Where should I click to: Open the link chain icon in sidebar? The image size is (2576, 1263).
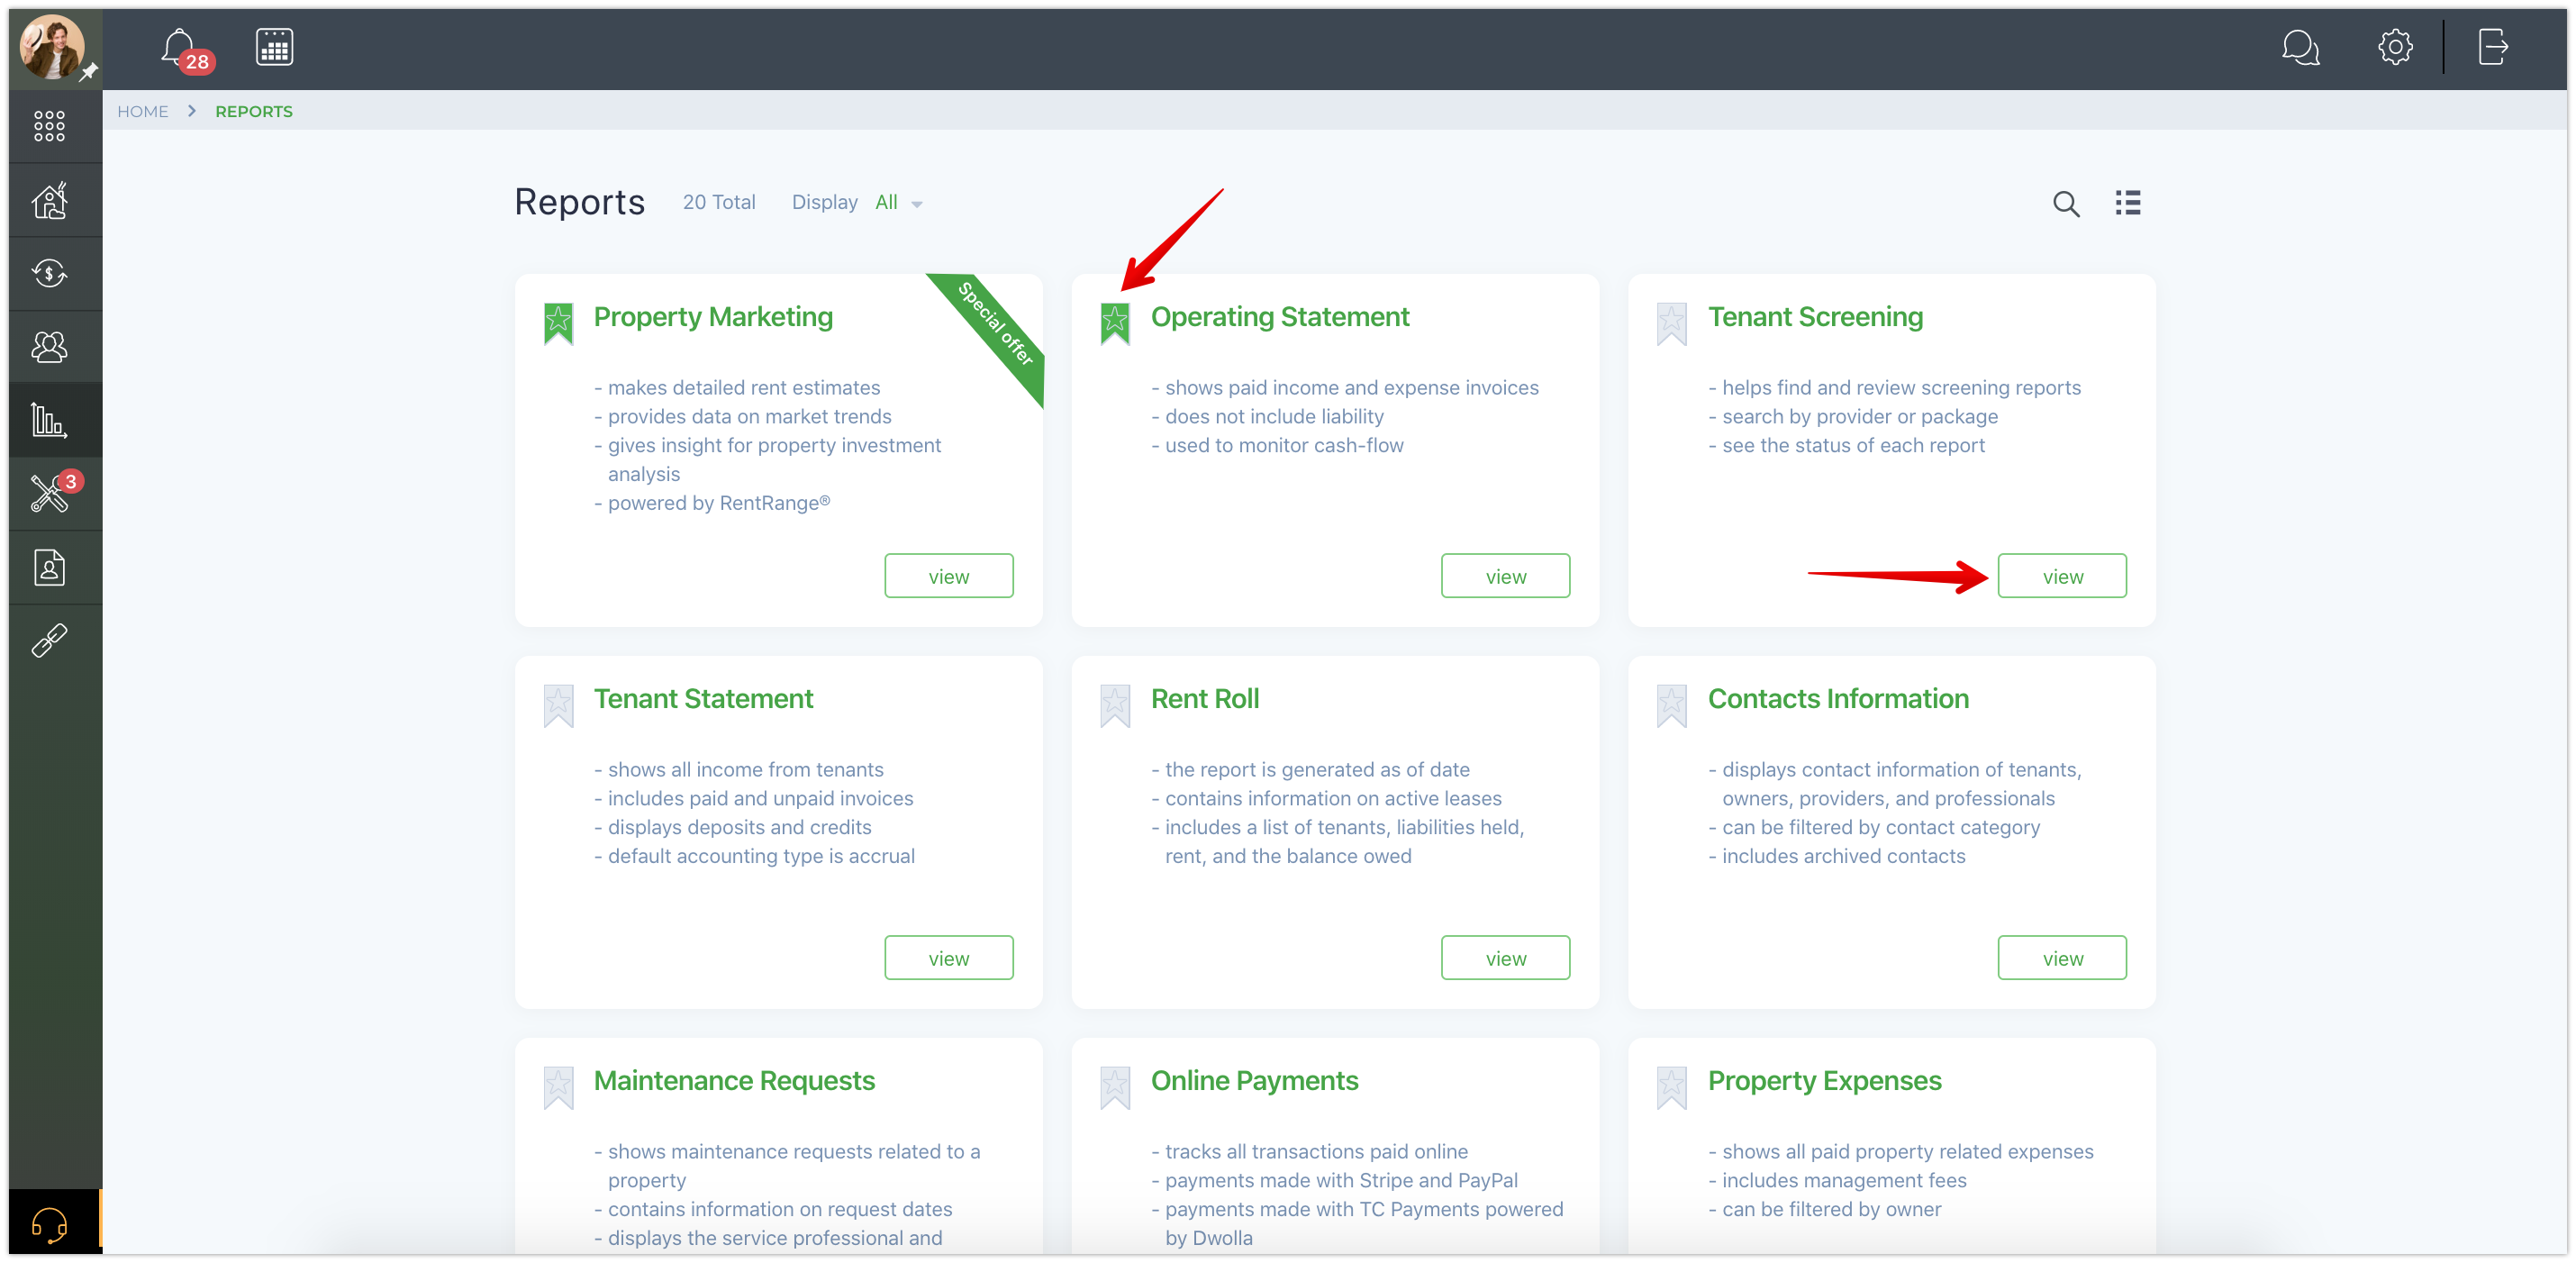pos(49,640)
